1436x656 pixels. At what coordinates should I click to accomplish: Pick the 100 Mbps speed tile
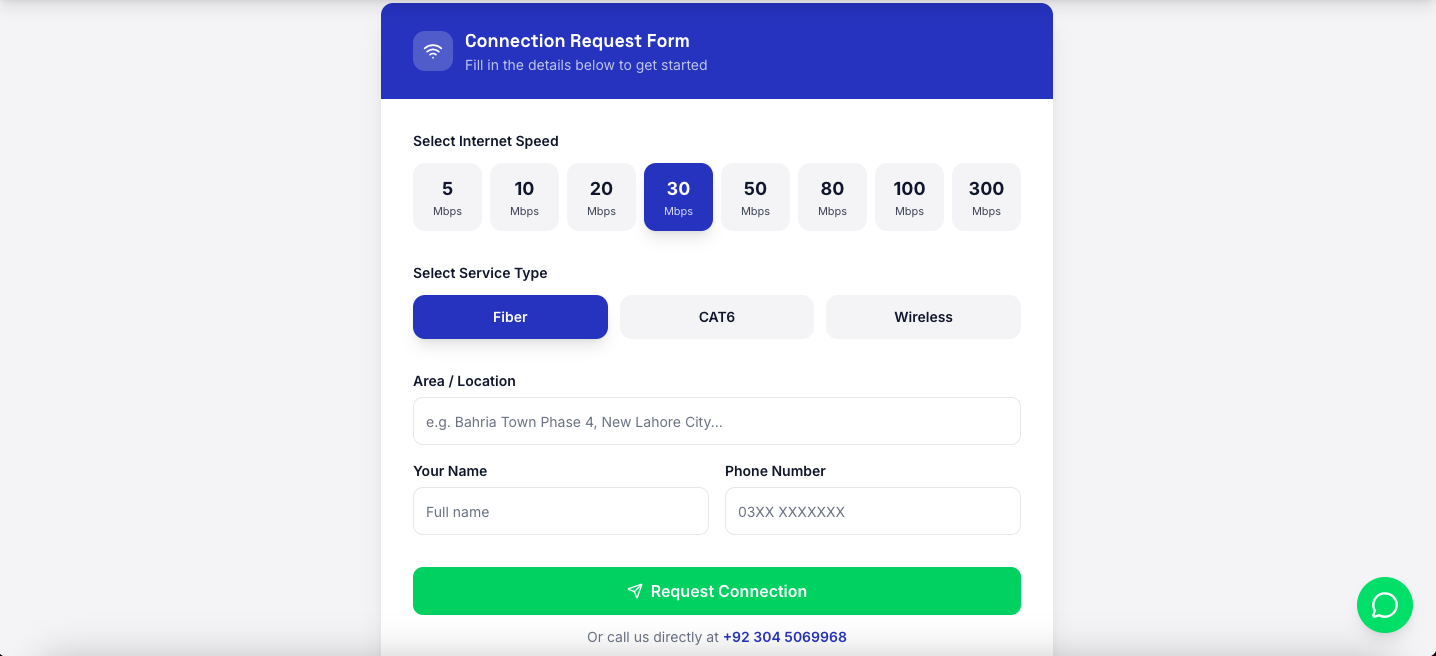(x=909, y=197)
